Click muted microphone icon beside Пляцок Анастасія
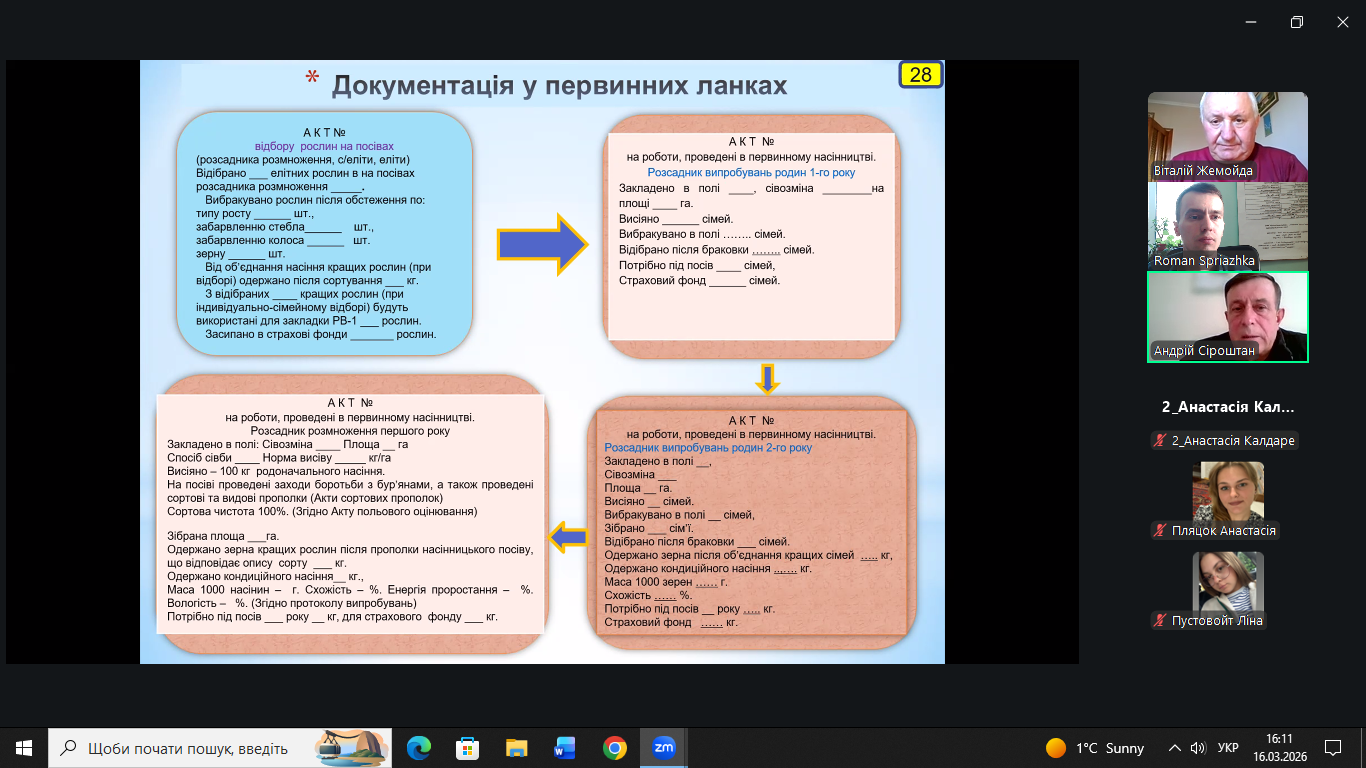The width and height of the screenshot is (1366, 768). 1160,531
